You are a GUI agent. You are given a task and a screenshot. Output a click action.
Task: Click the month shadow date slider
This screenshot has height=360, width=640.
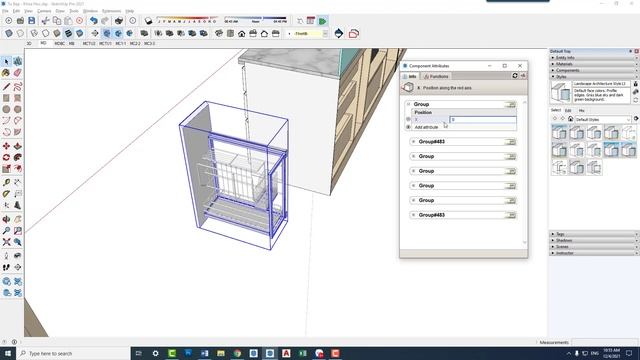pyautogui.click(x=187, y=20)
